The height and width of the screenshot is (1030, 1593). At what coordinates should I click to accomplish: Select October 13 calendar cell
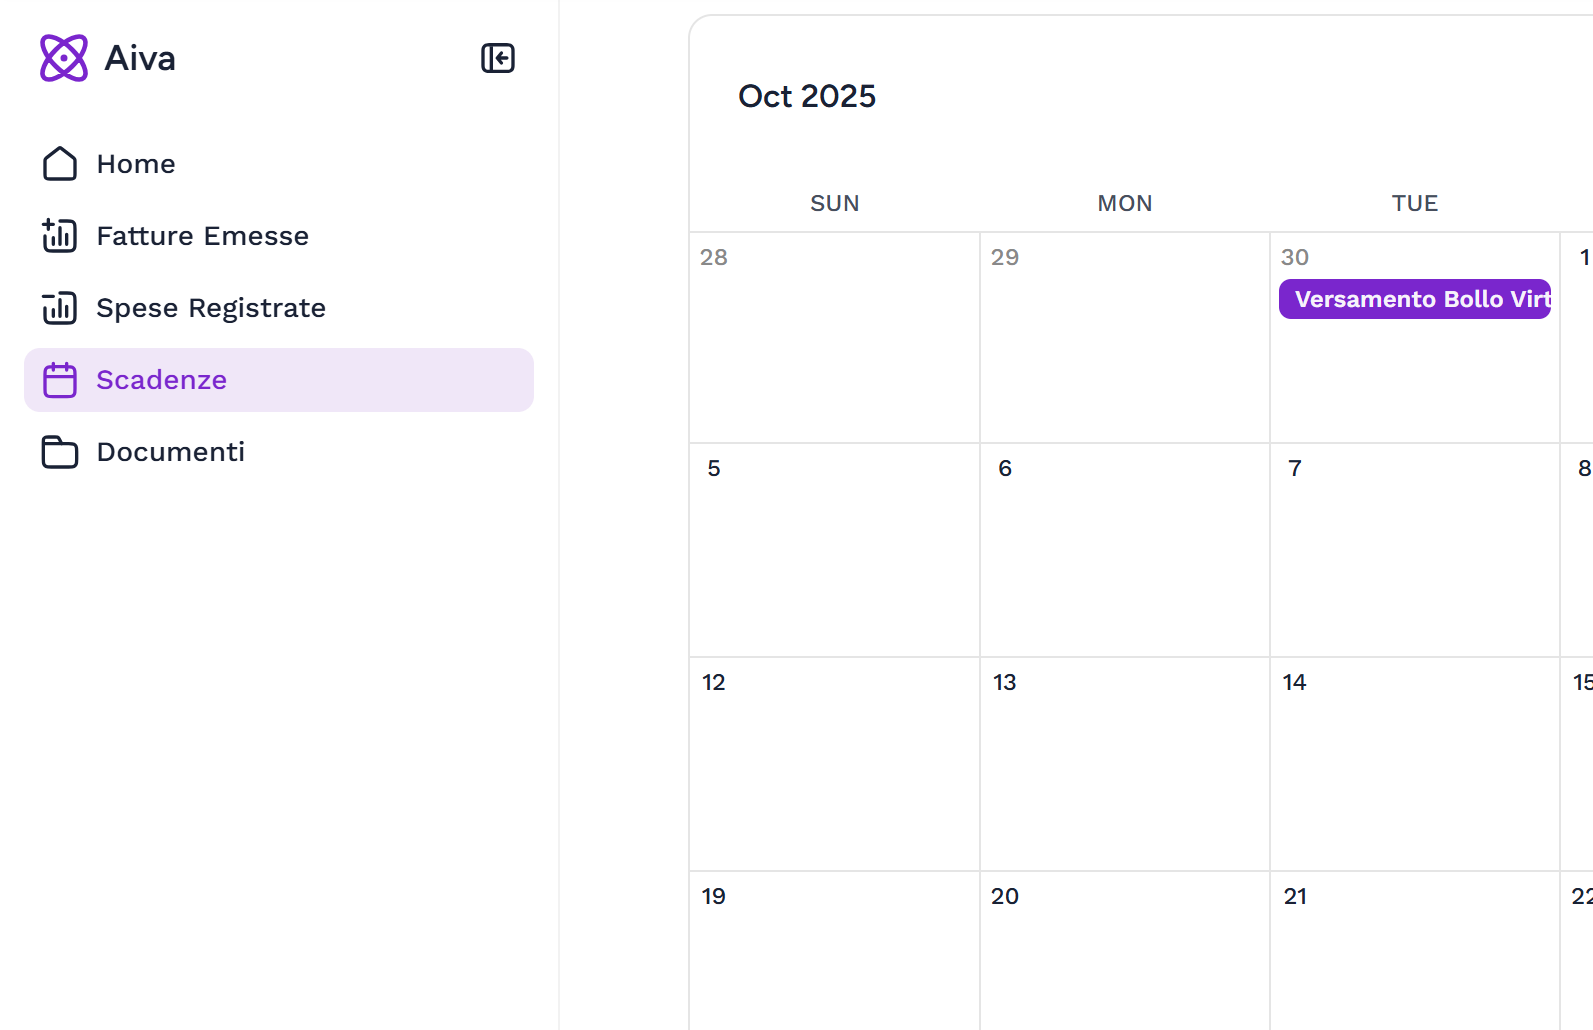click(x=1124, y=764)
